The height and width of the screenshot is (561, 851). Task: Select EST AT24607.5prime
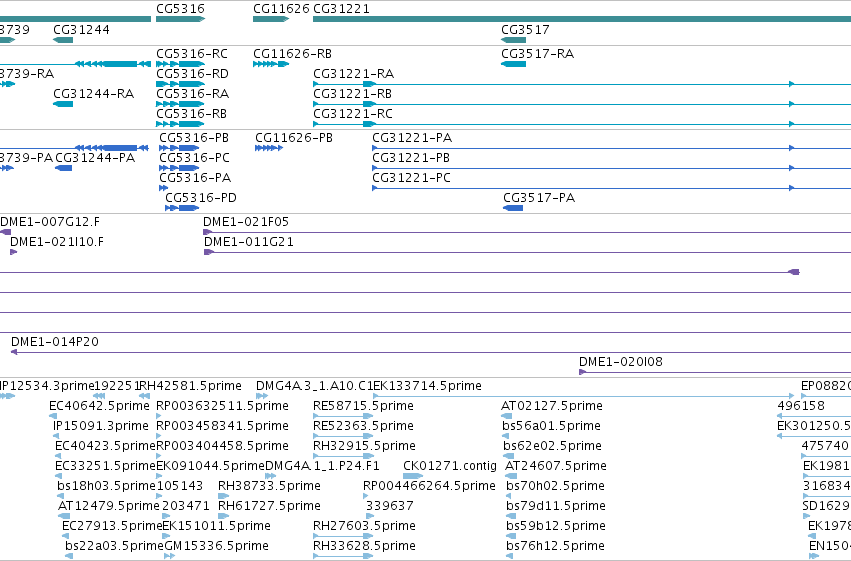[x=556, y=466]
